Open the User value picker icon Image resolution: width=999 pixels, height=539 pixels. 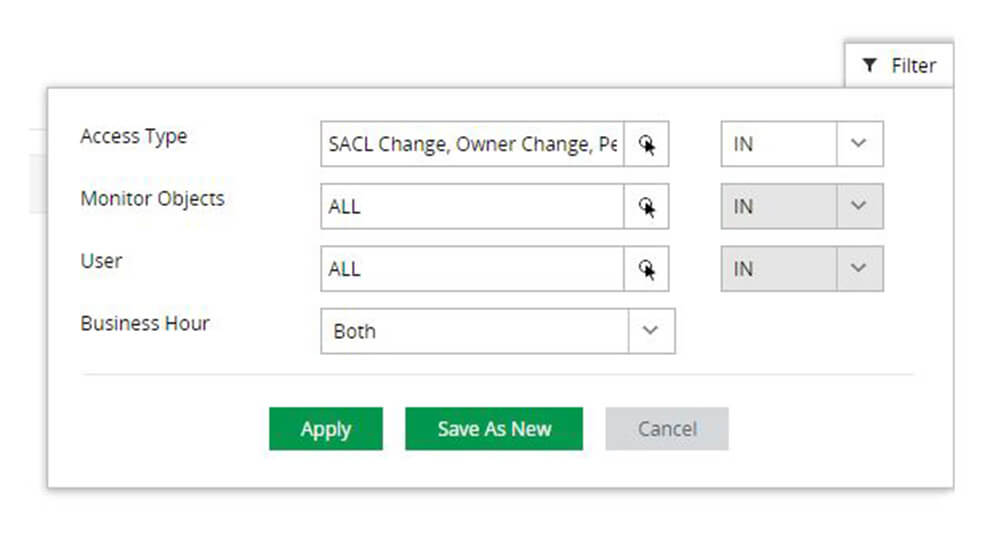647,269
